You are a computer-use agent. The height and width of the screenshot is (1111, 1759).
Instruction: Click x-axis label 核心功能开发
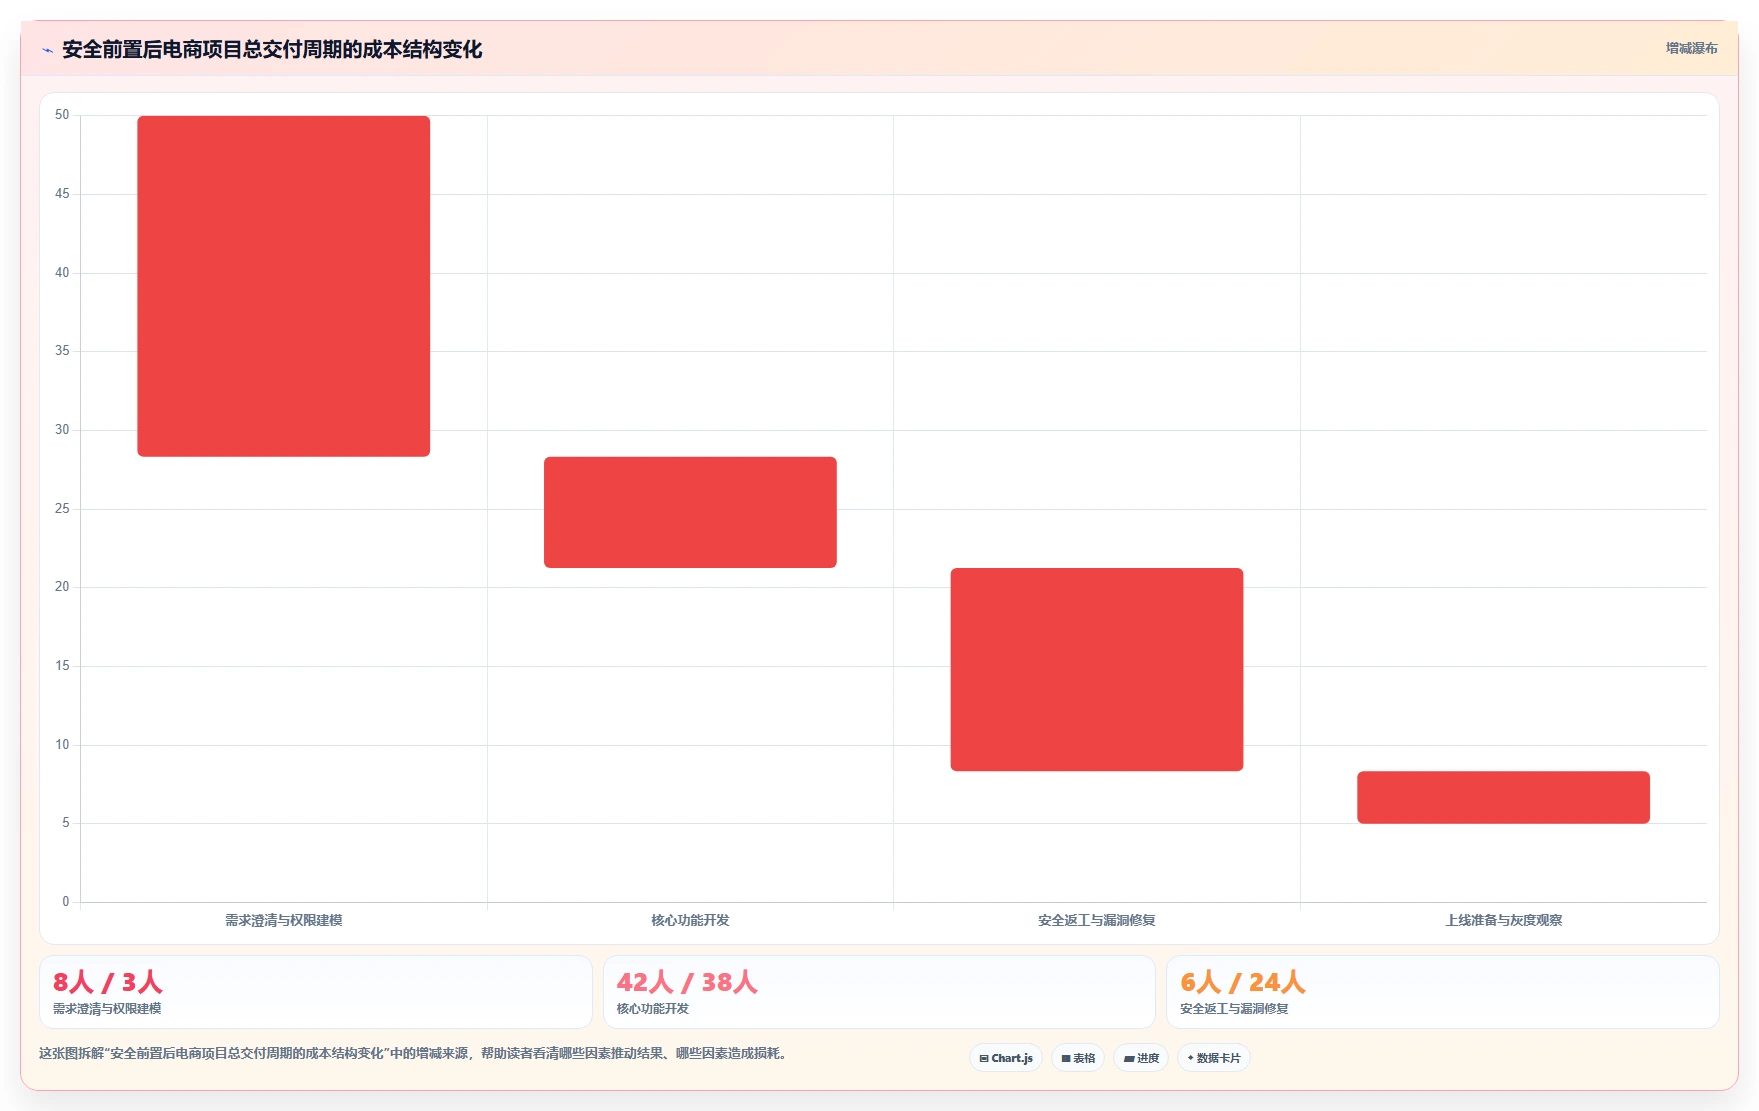690,920
